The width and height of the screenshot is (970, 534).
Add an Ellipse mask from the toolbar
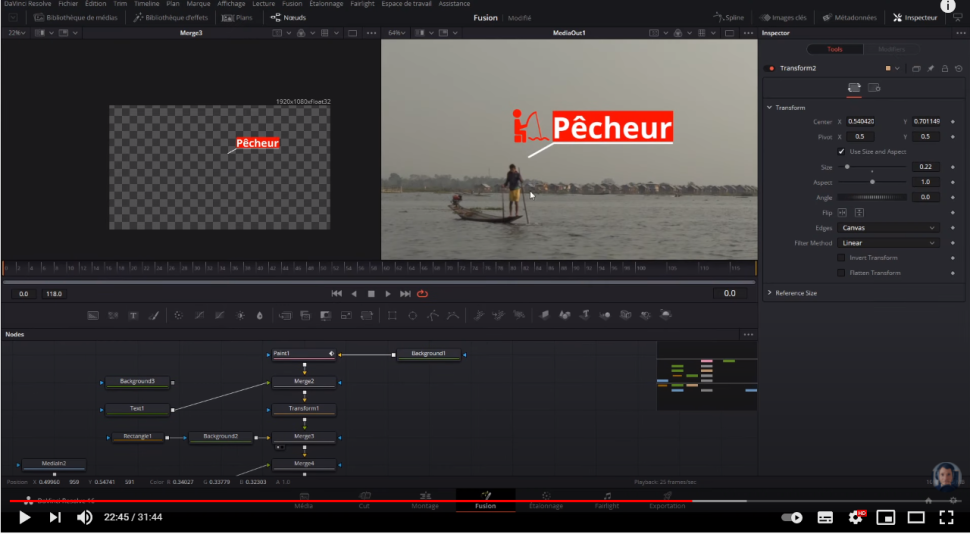[413, 316]
